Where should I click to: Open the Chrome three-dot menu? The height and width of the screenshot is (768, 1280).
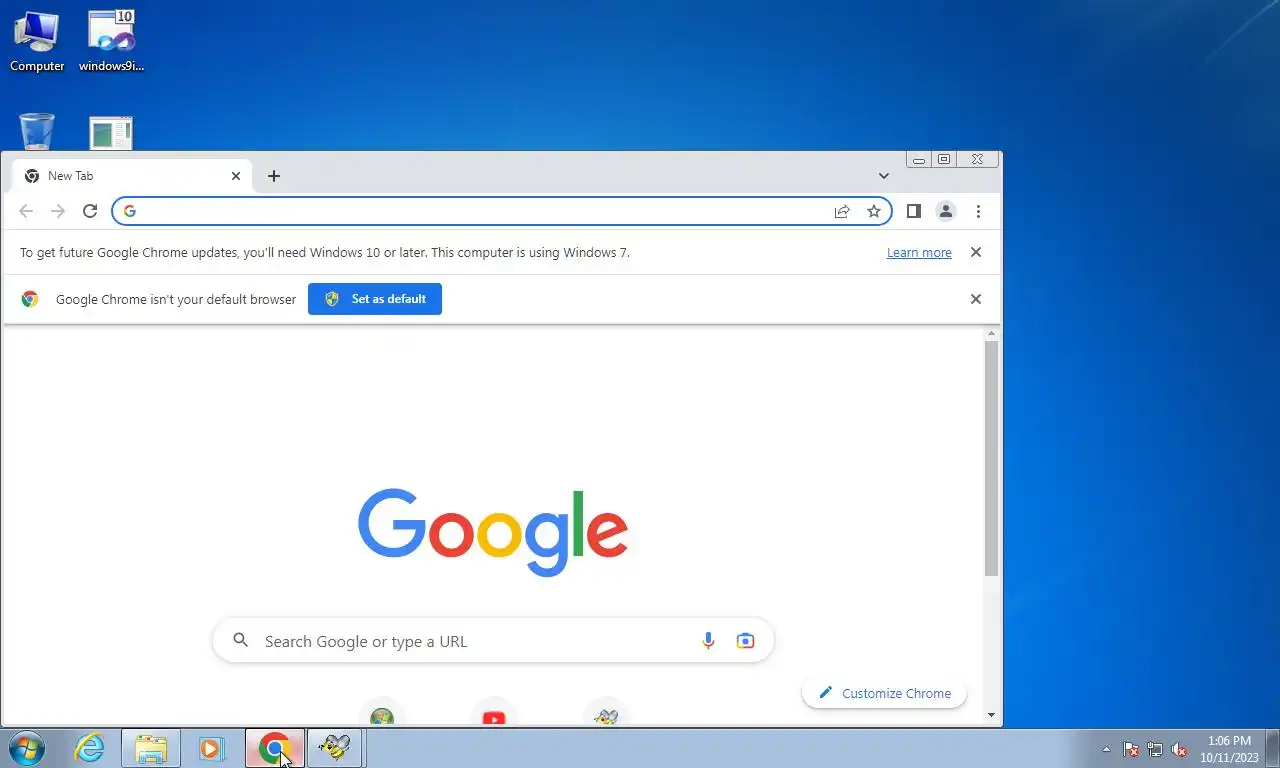[978, 211]
